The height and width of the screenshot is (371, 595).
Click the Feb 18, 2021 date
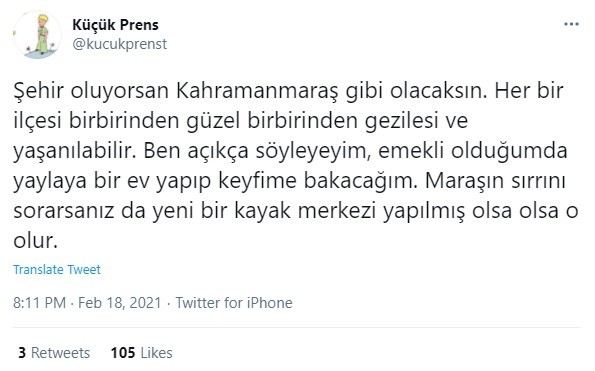coord(120,303)
